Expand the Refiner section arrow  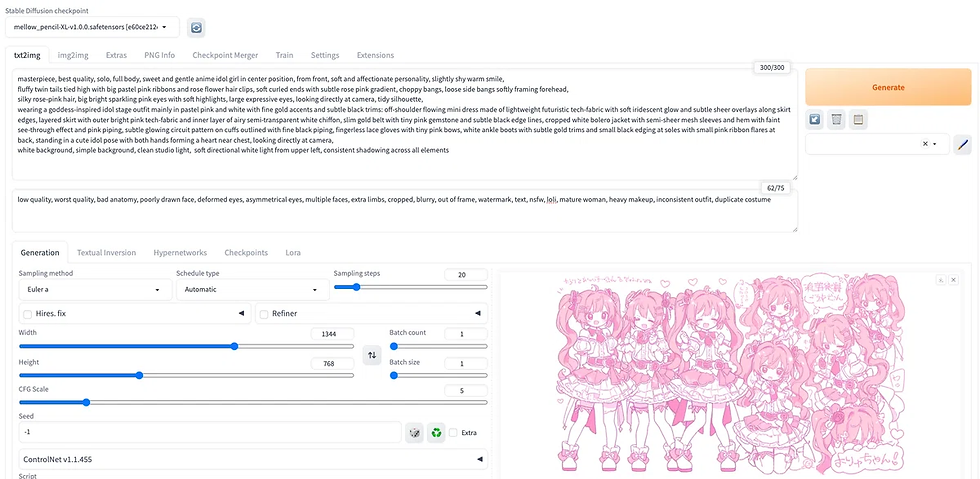coord(478,313)
